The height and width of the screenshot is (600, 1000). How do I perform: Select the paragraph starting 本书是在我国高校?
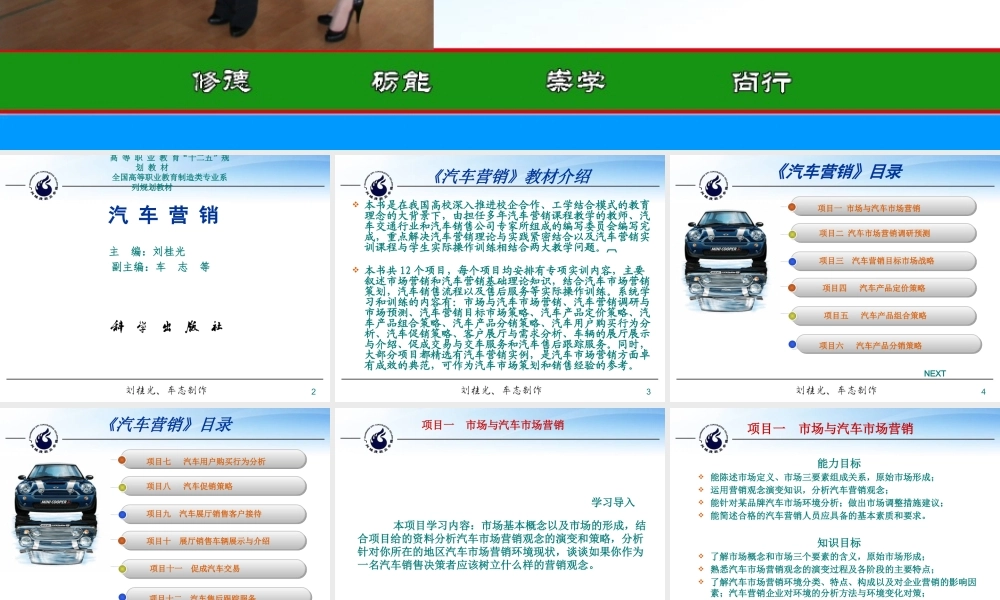click(x=507, y=226)
